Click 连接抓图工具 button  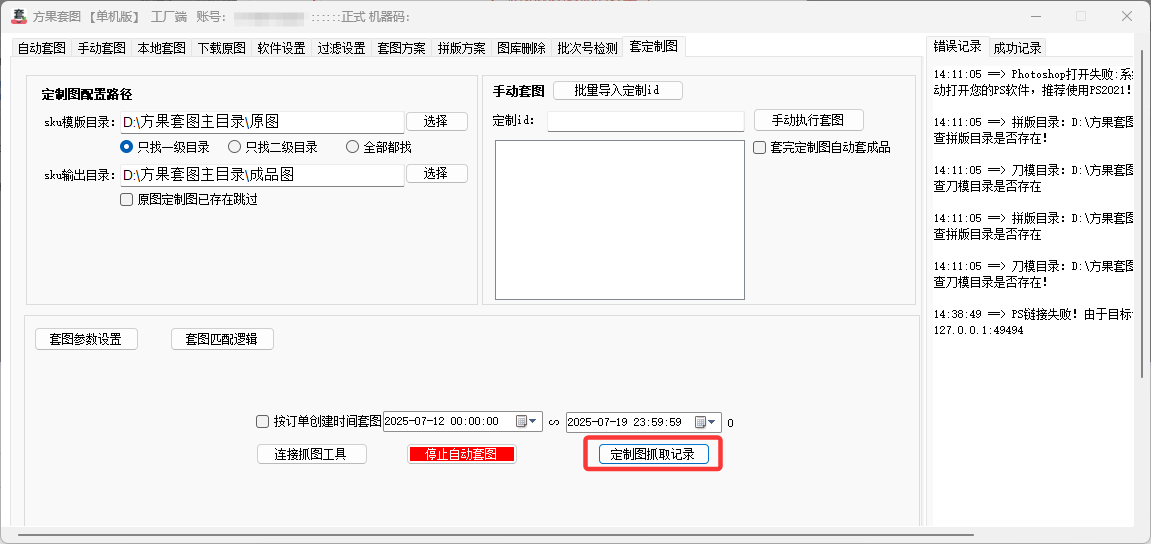[x=312, y=454]
